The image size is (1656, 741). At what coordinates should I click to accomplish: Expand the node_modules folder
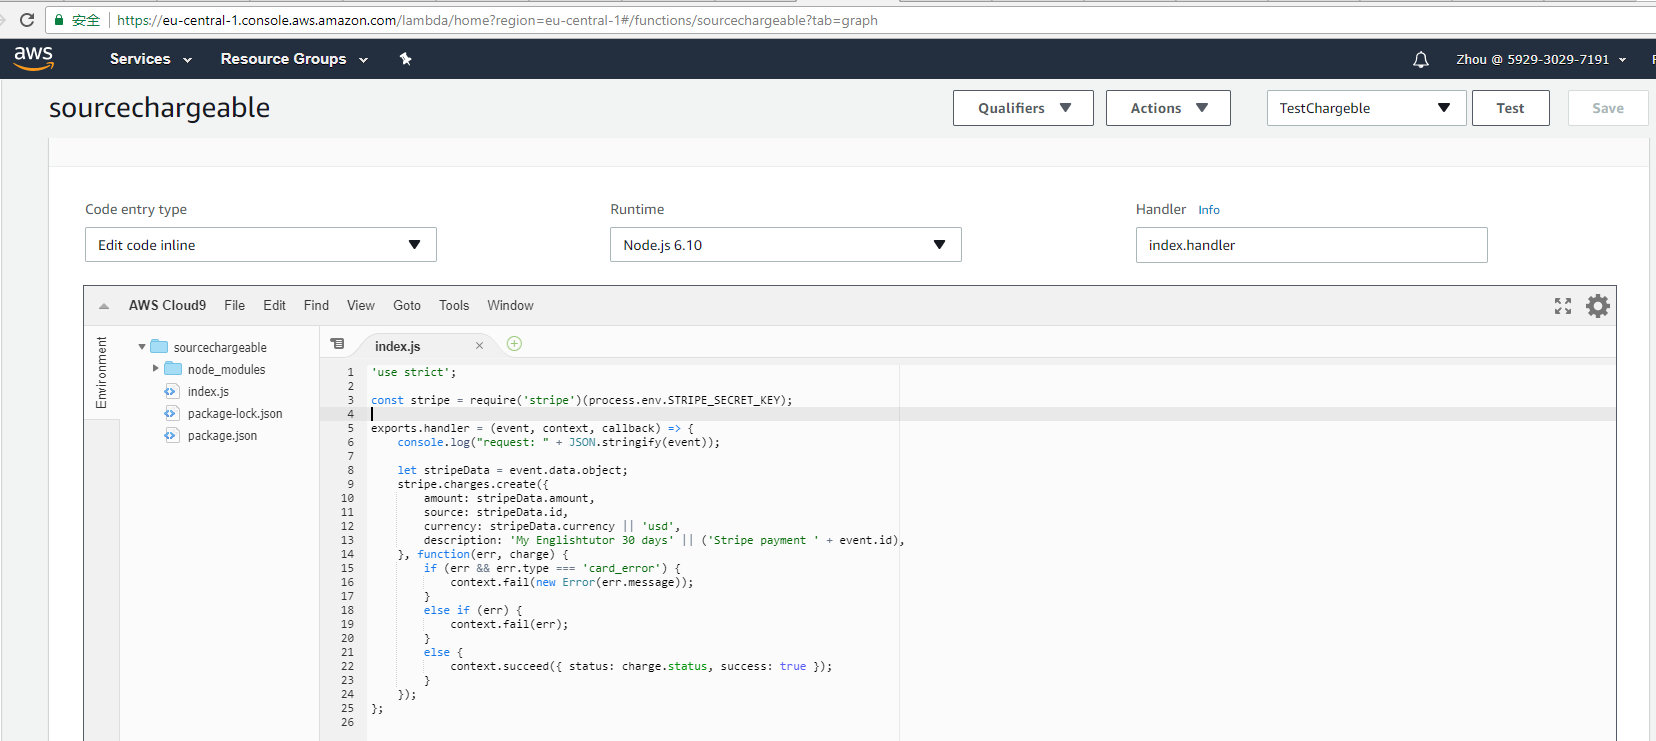(156, 369)
